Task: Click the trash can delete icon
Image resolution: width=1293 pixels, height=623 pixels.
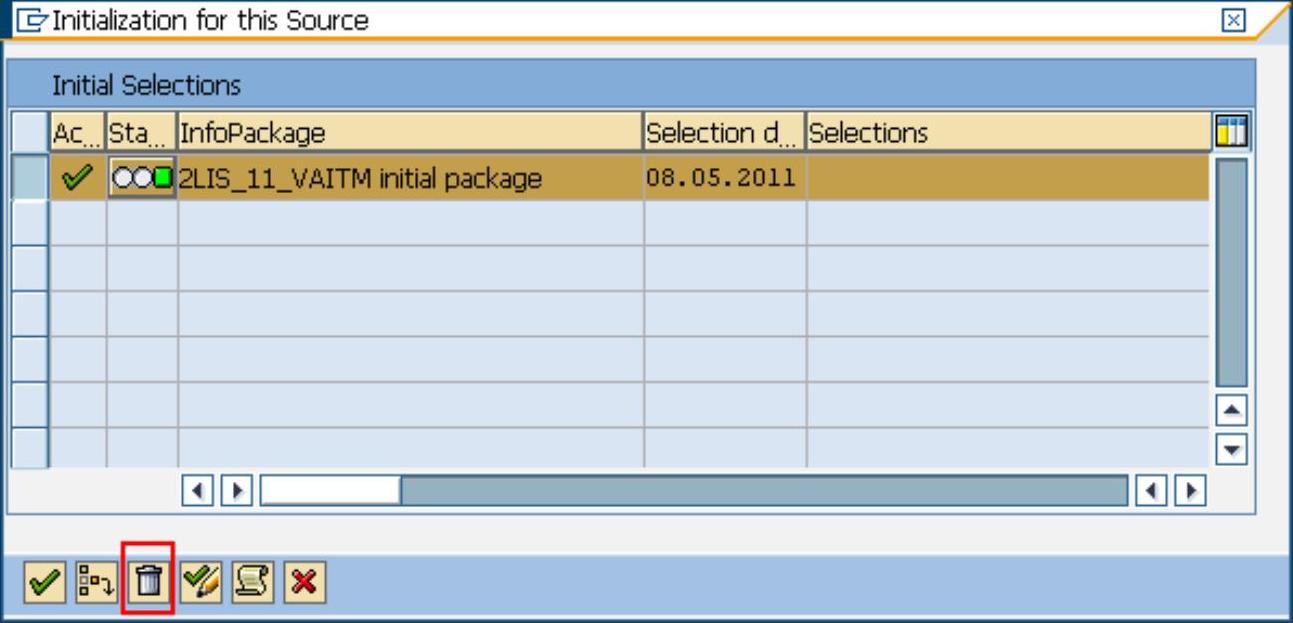Action: coord(148,579)
